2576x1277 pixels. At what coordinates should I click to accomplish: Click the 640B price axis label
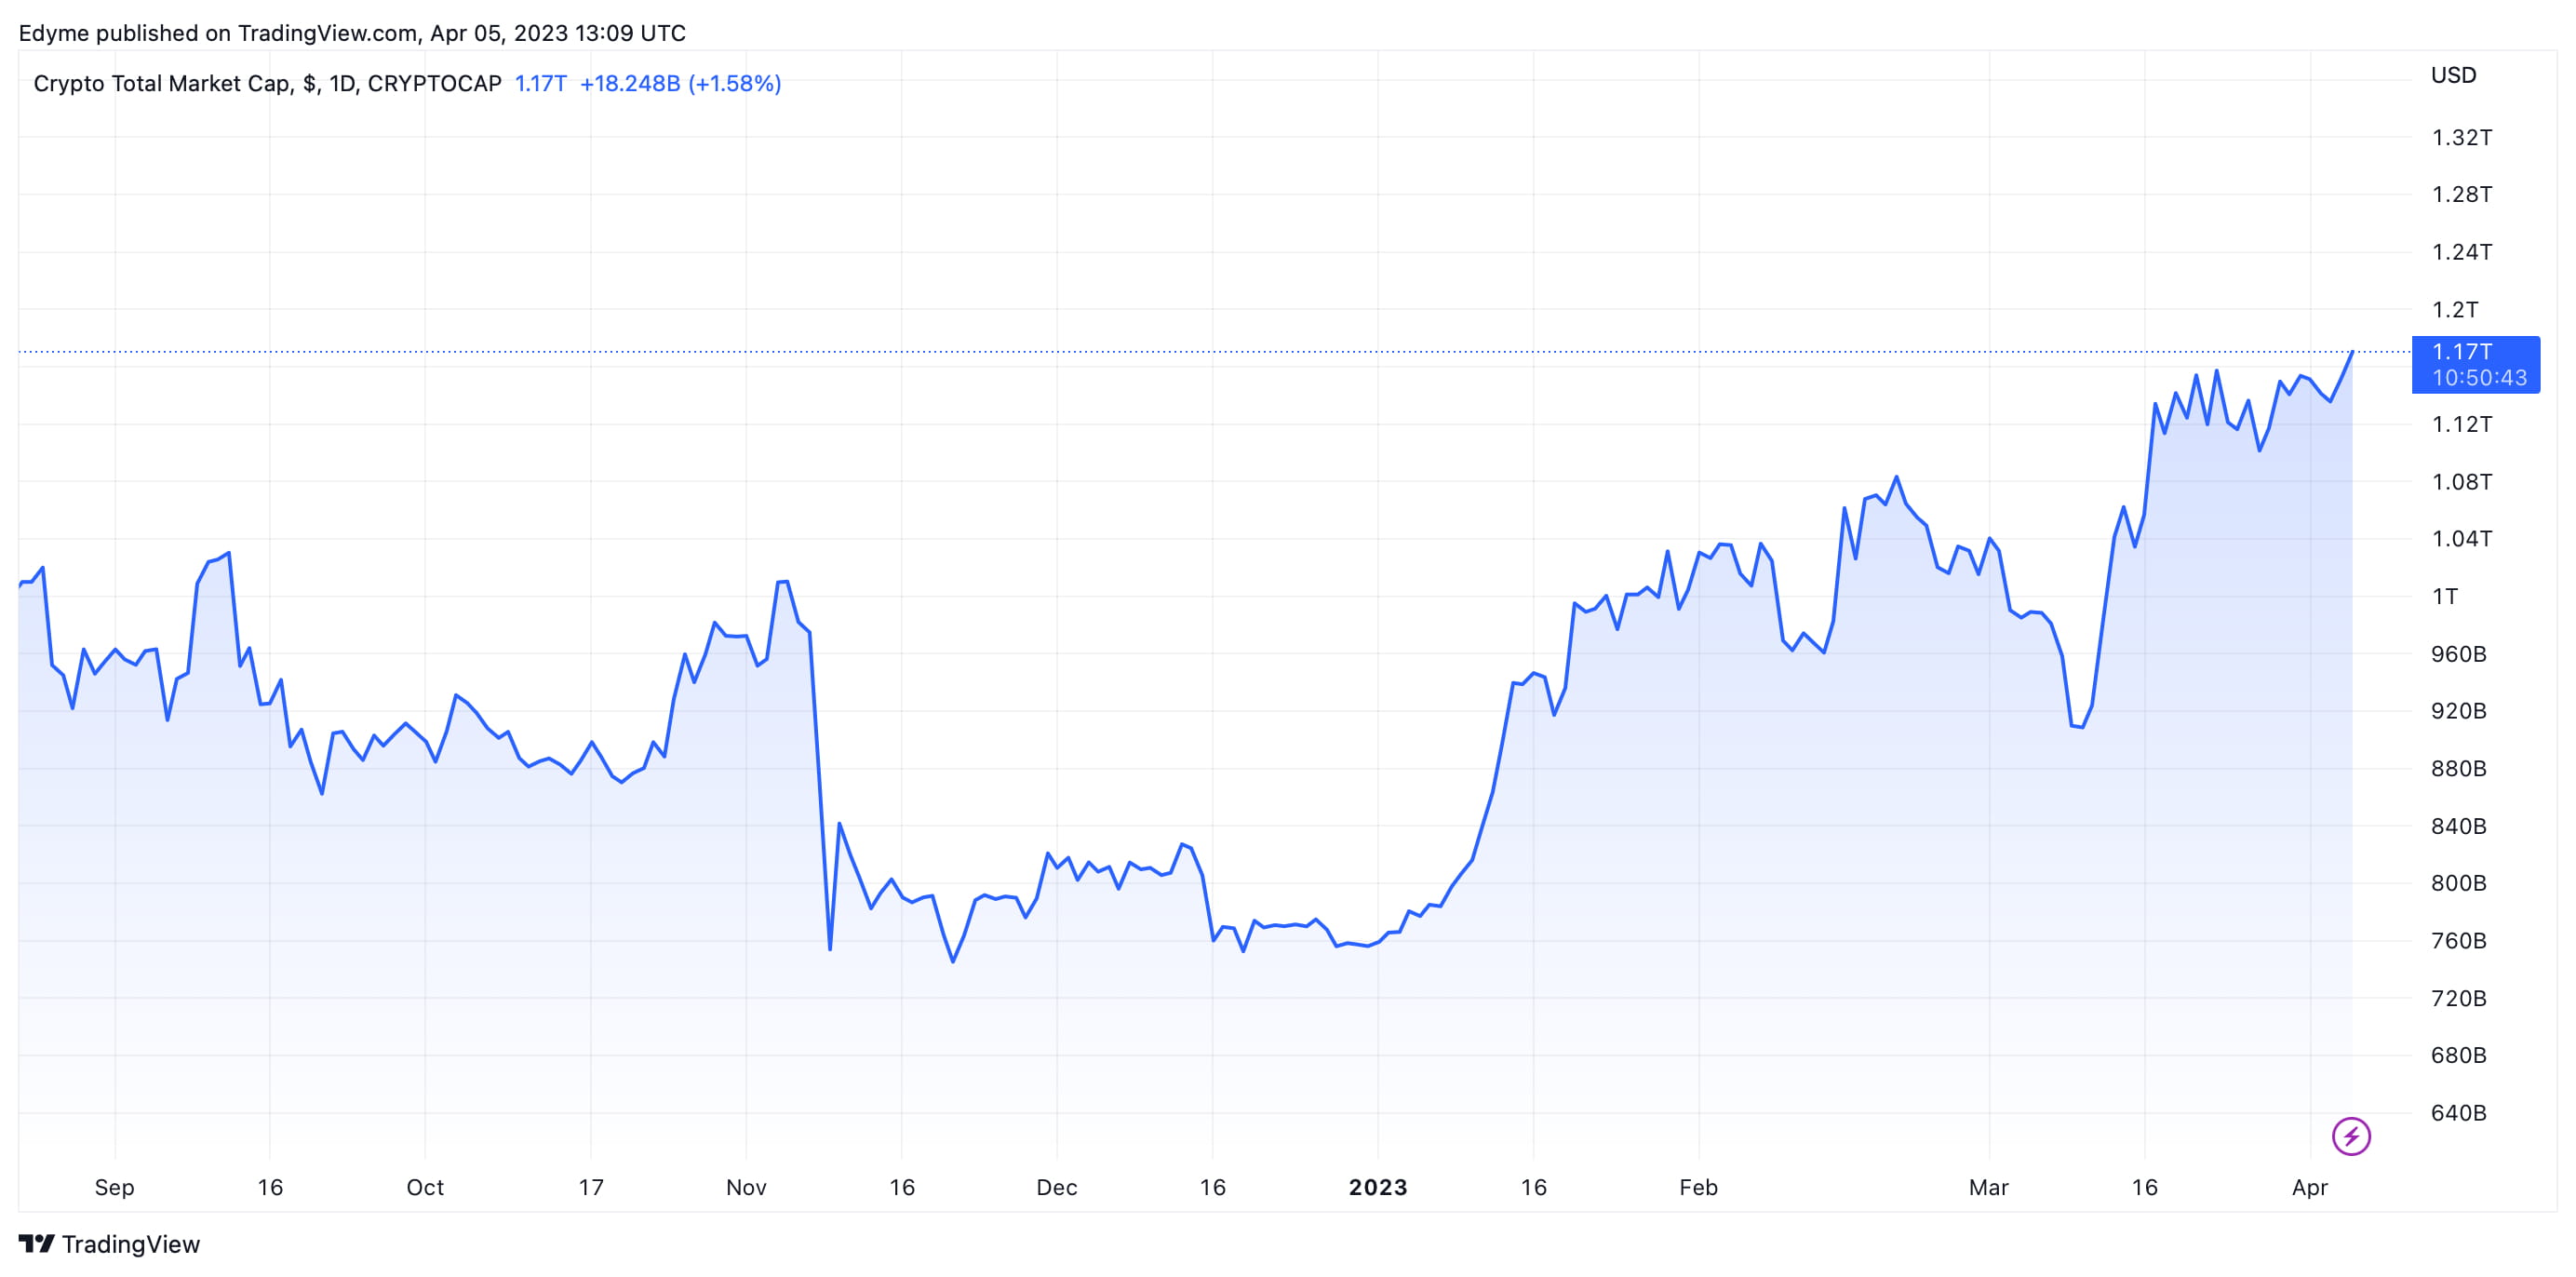coord(2458,1112)
